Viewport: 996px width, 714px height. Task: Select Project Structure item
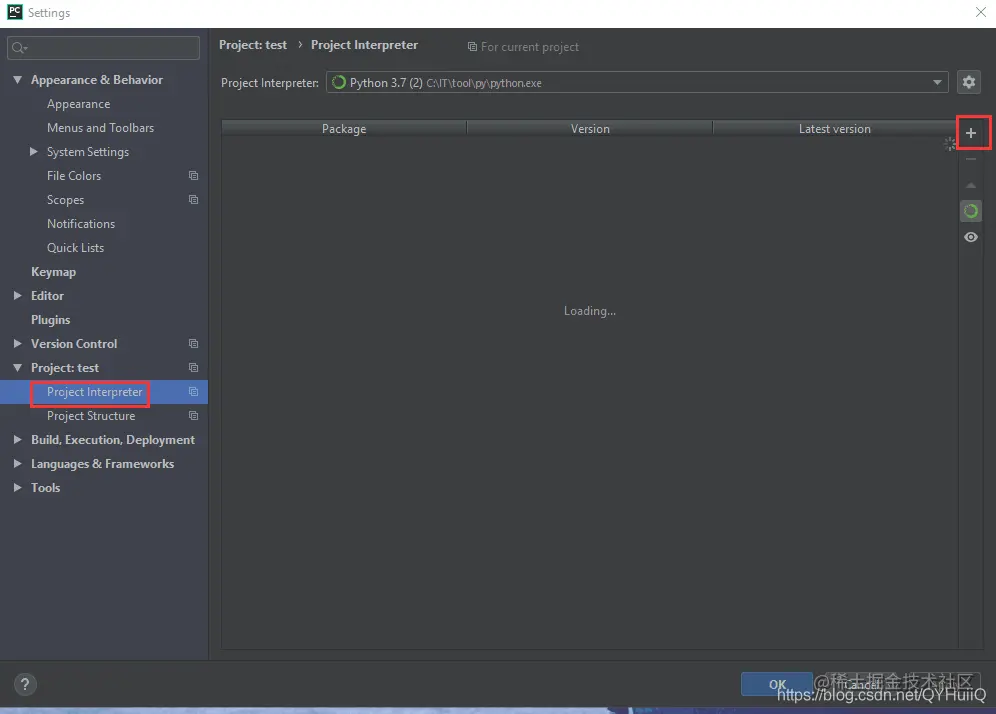[91, 415]
